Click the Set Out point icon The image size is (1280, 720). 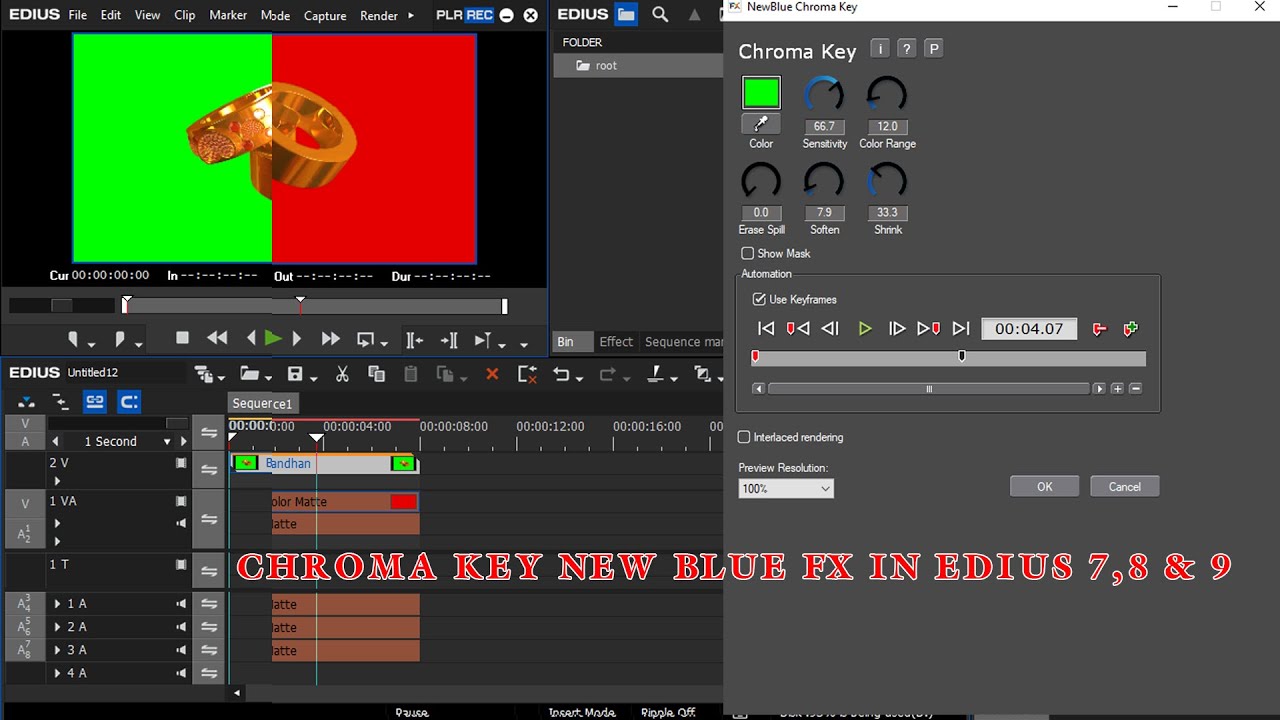[120, 339]
